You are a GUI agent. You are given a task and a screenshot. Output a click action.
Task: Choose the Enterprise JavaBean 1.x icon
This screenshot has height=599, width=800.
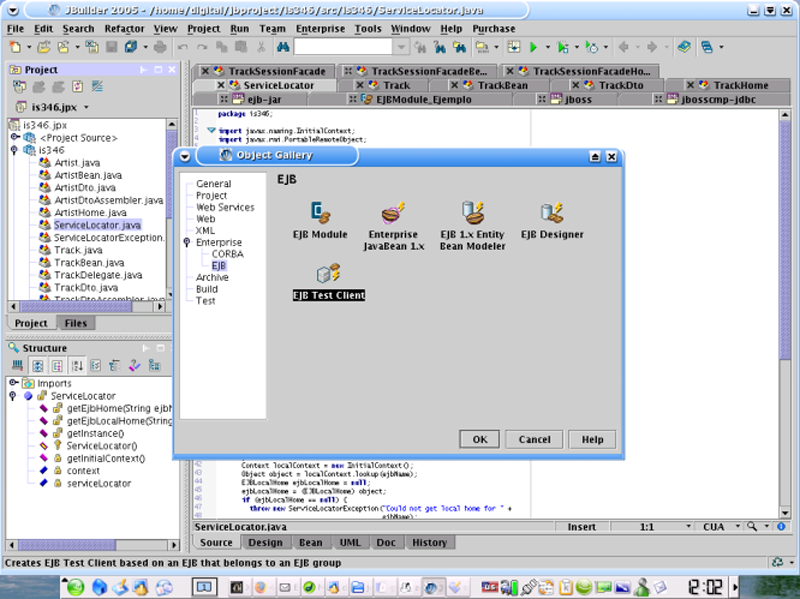[391, 212]
